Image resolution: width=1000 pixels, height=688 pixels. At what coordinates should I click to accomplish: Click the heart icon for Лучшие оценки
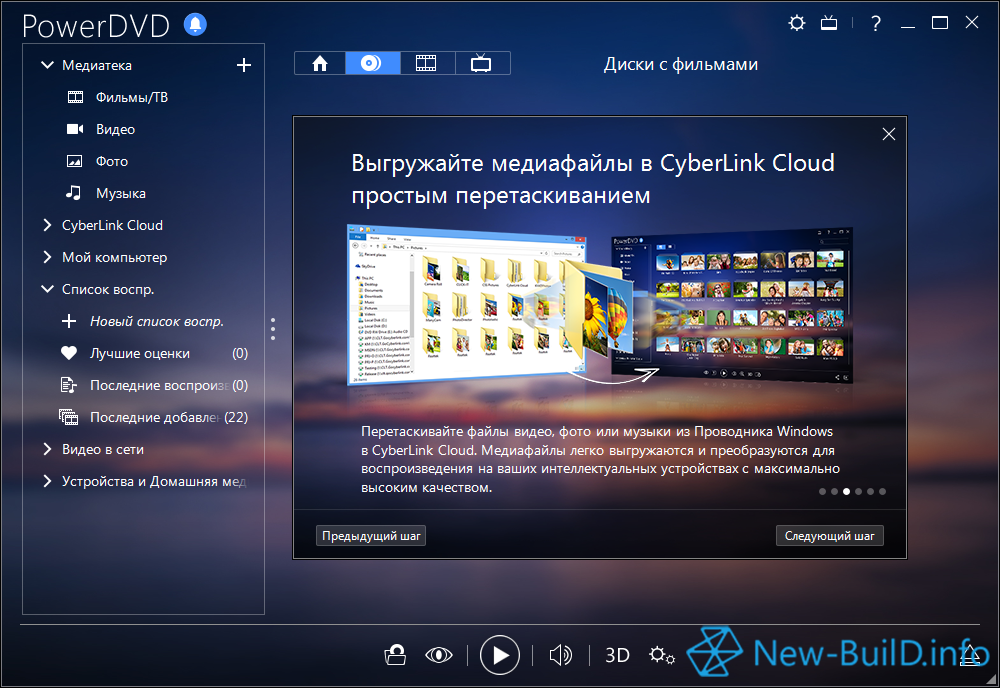(x=69, y=353)
